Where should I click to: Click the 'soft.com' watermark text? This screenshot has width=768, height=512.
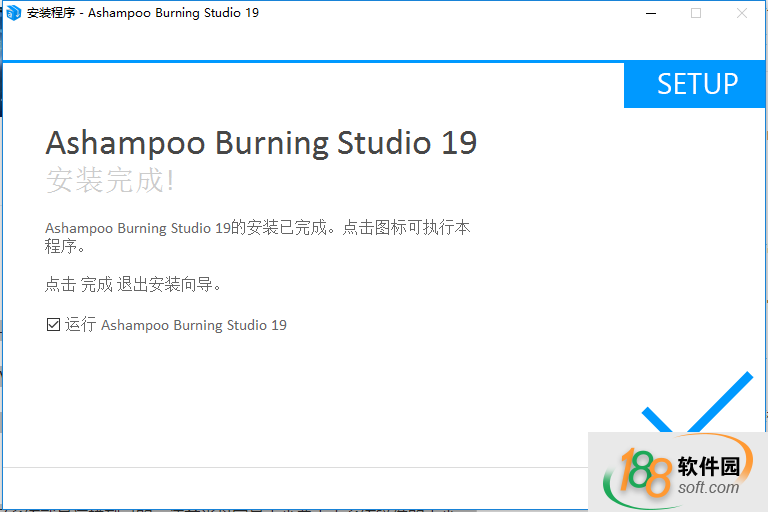(708, 487)
